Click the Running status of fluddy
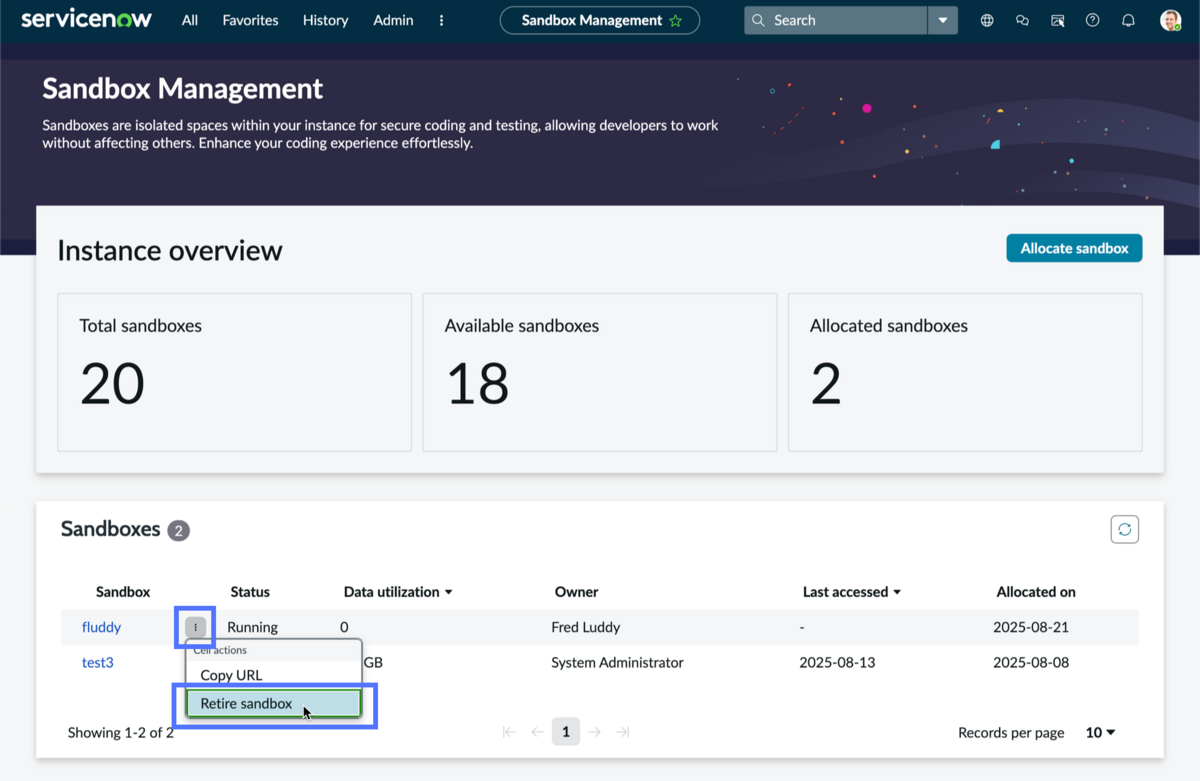 click(x=252, y=627)
